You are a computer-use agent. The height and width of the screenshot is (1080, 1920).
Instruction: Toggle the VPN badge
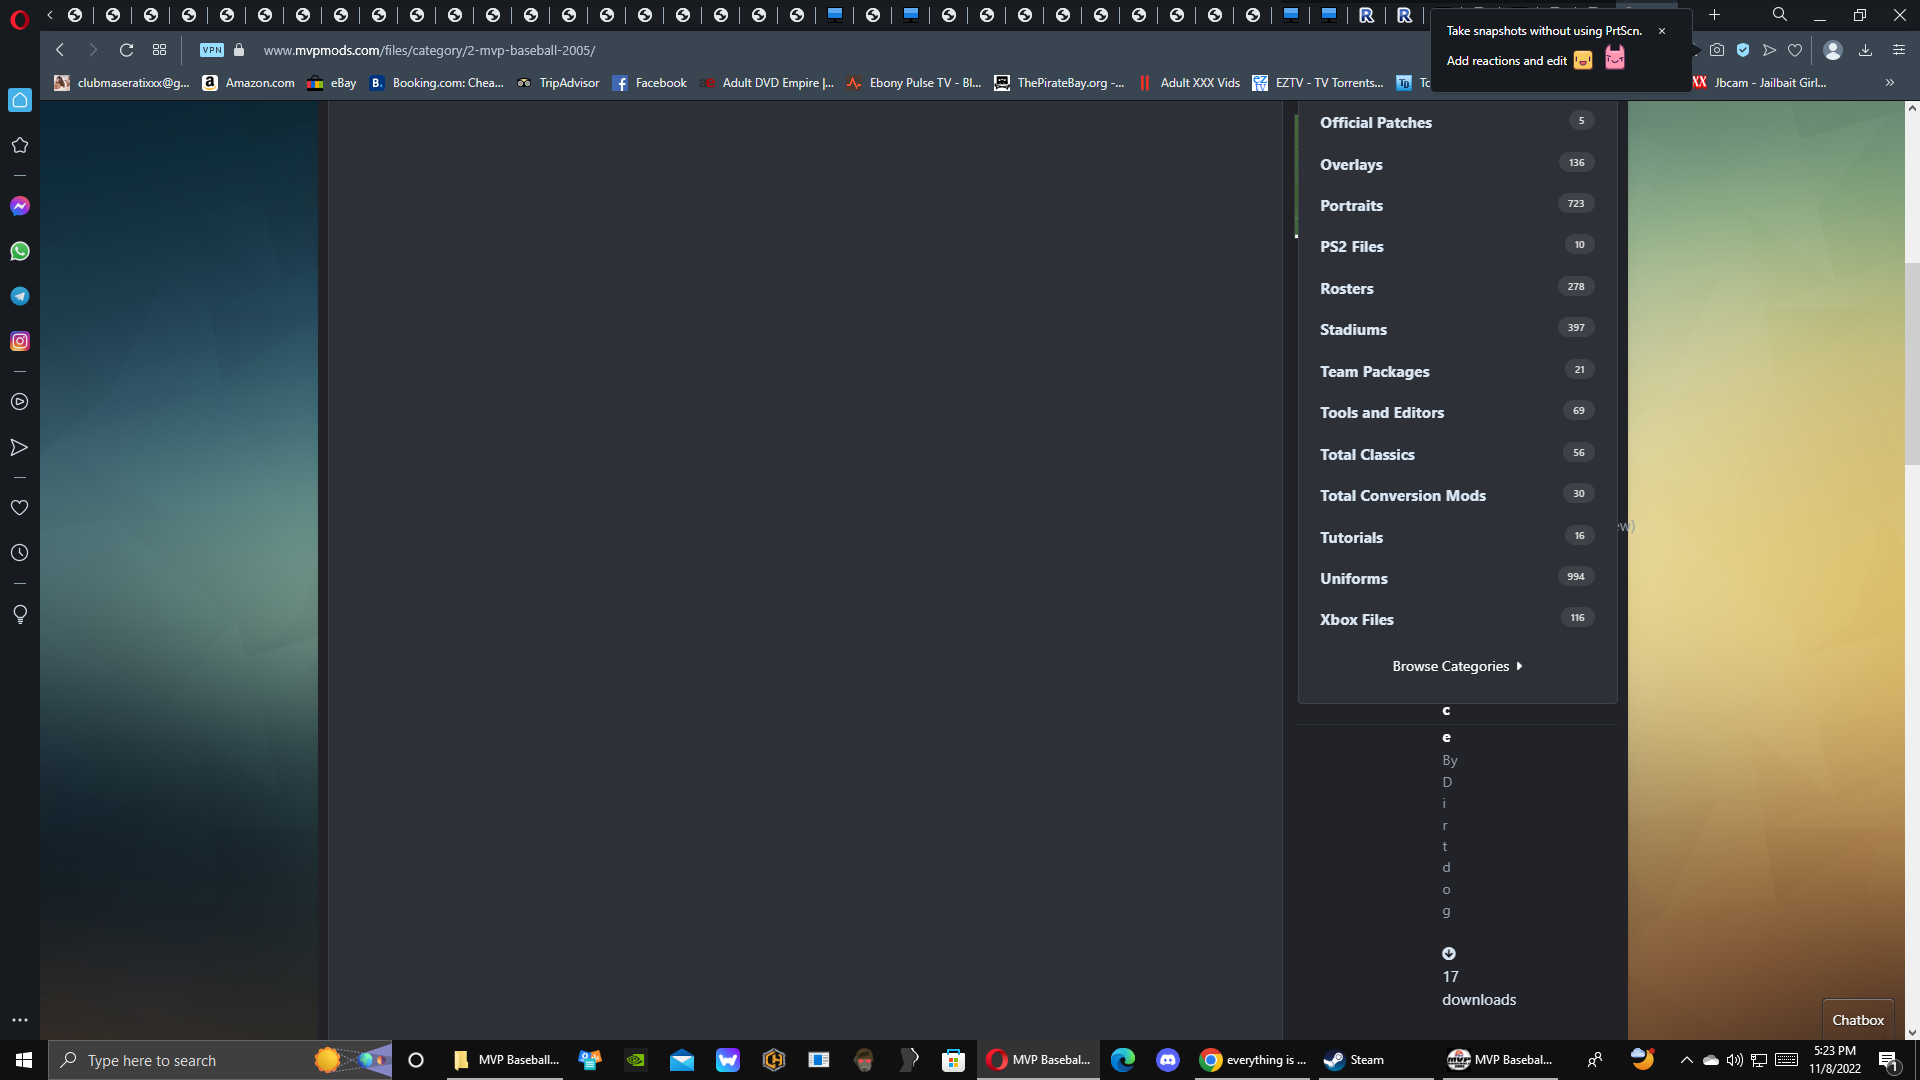tap(212, 50)
